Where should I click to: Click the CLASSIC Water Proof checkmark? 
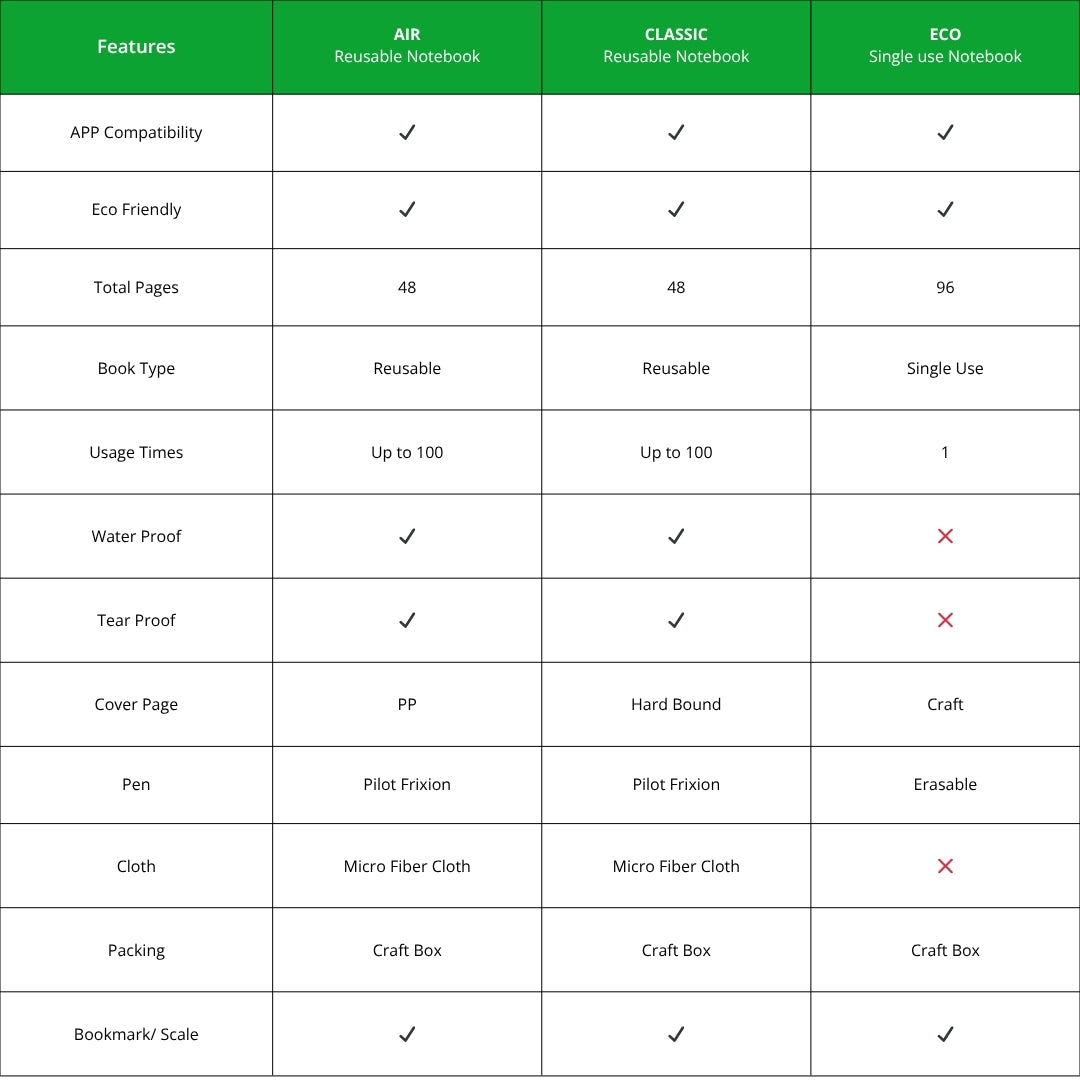tap(676, 536)
